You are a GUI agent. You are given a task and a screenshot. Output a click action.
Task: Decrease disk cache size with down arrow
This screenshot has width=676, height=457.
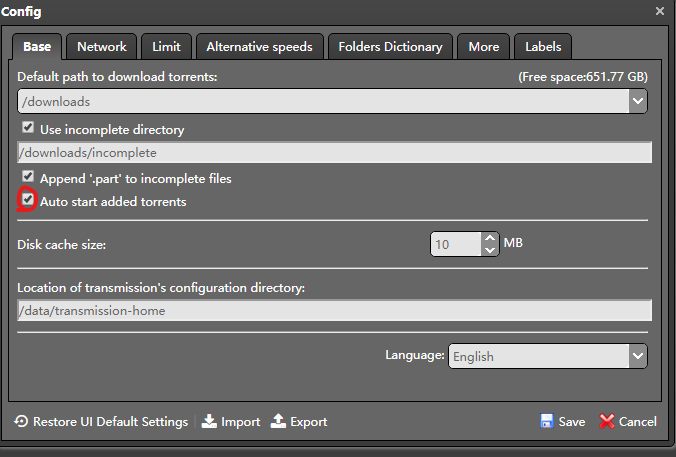tap(490, 250)
